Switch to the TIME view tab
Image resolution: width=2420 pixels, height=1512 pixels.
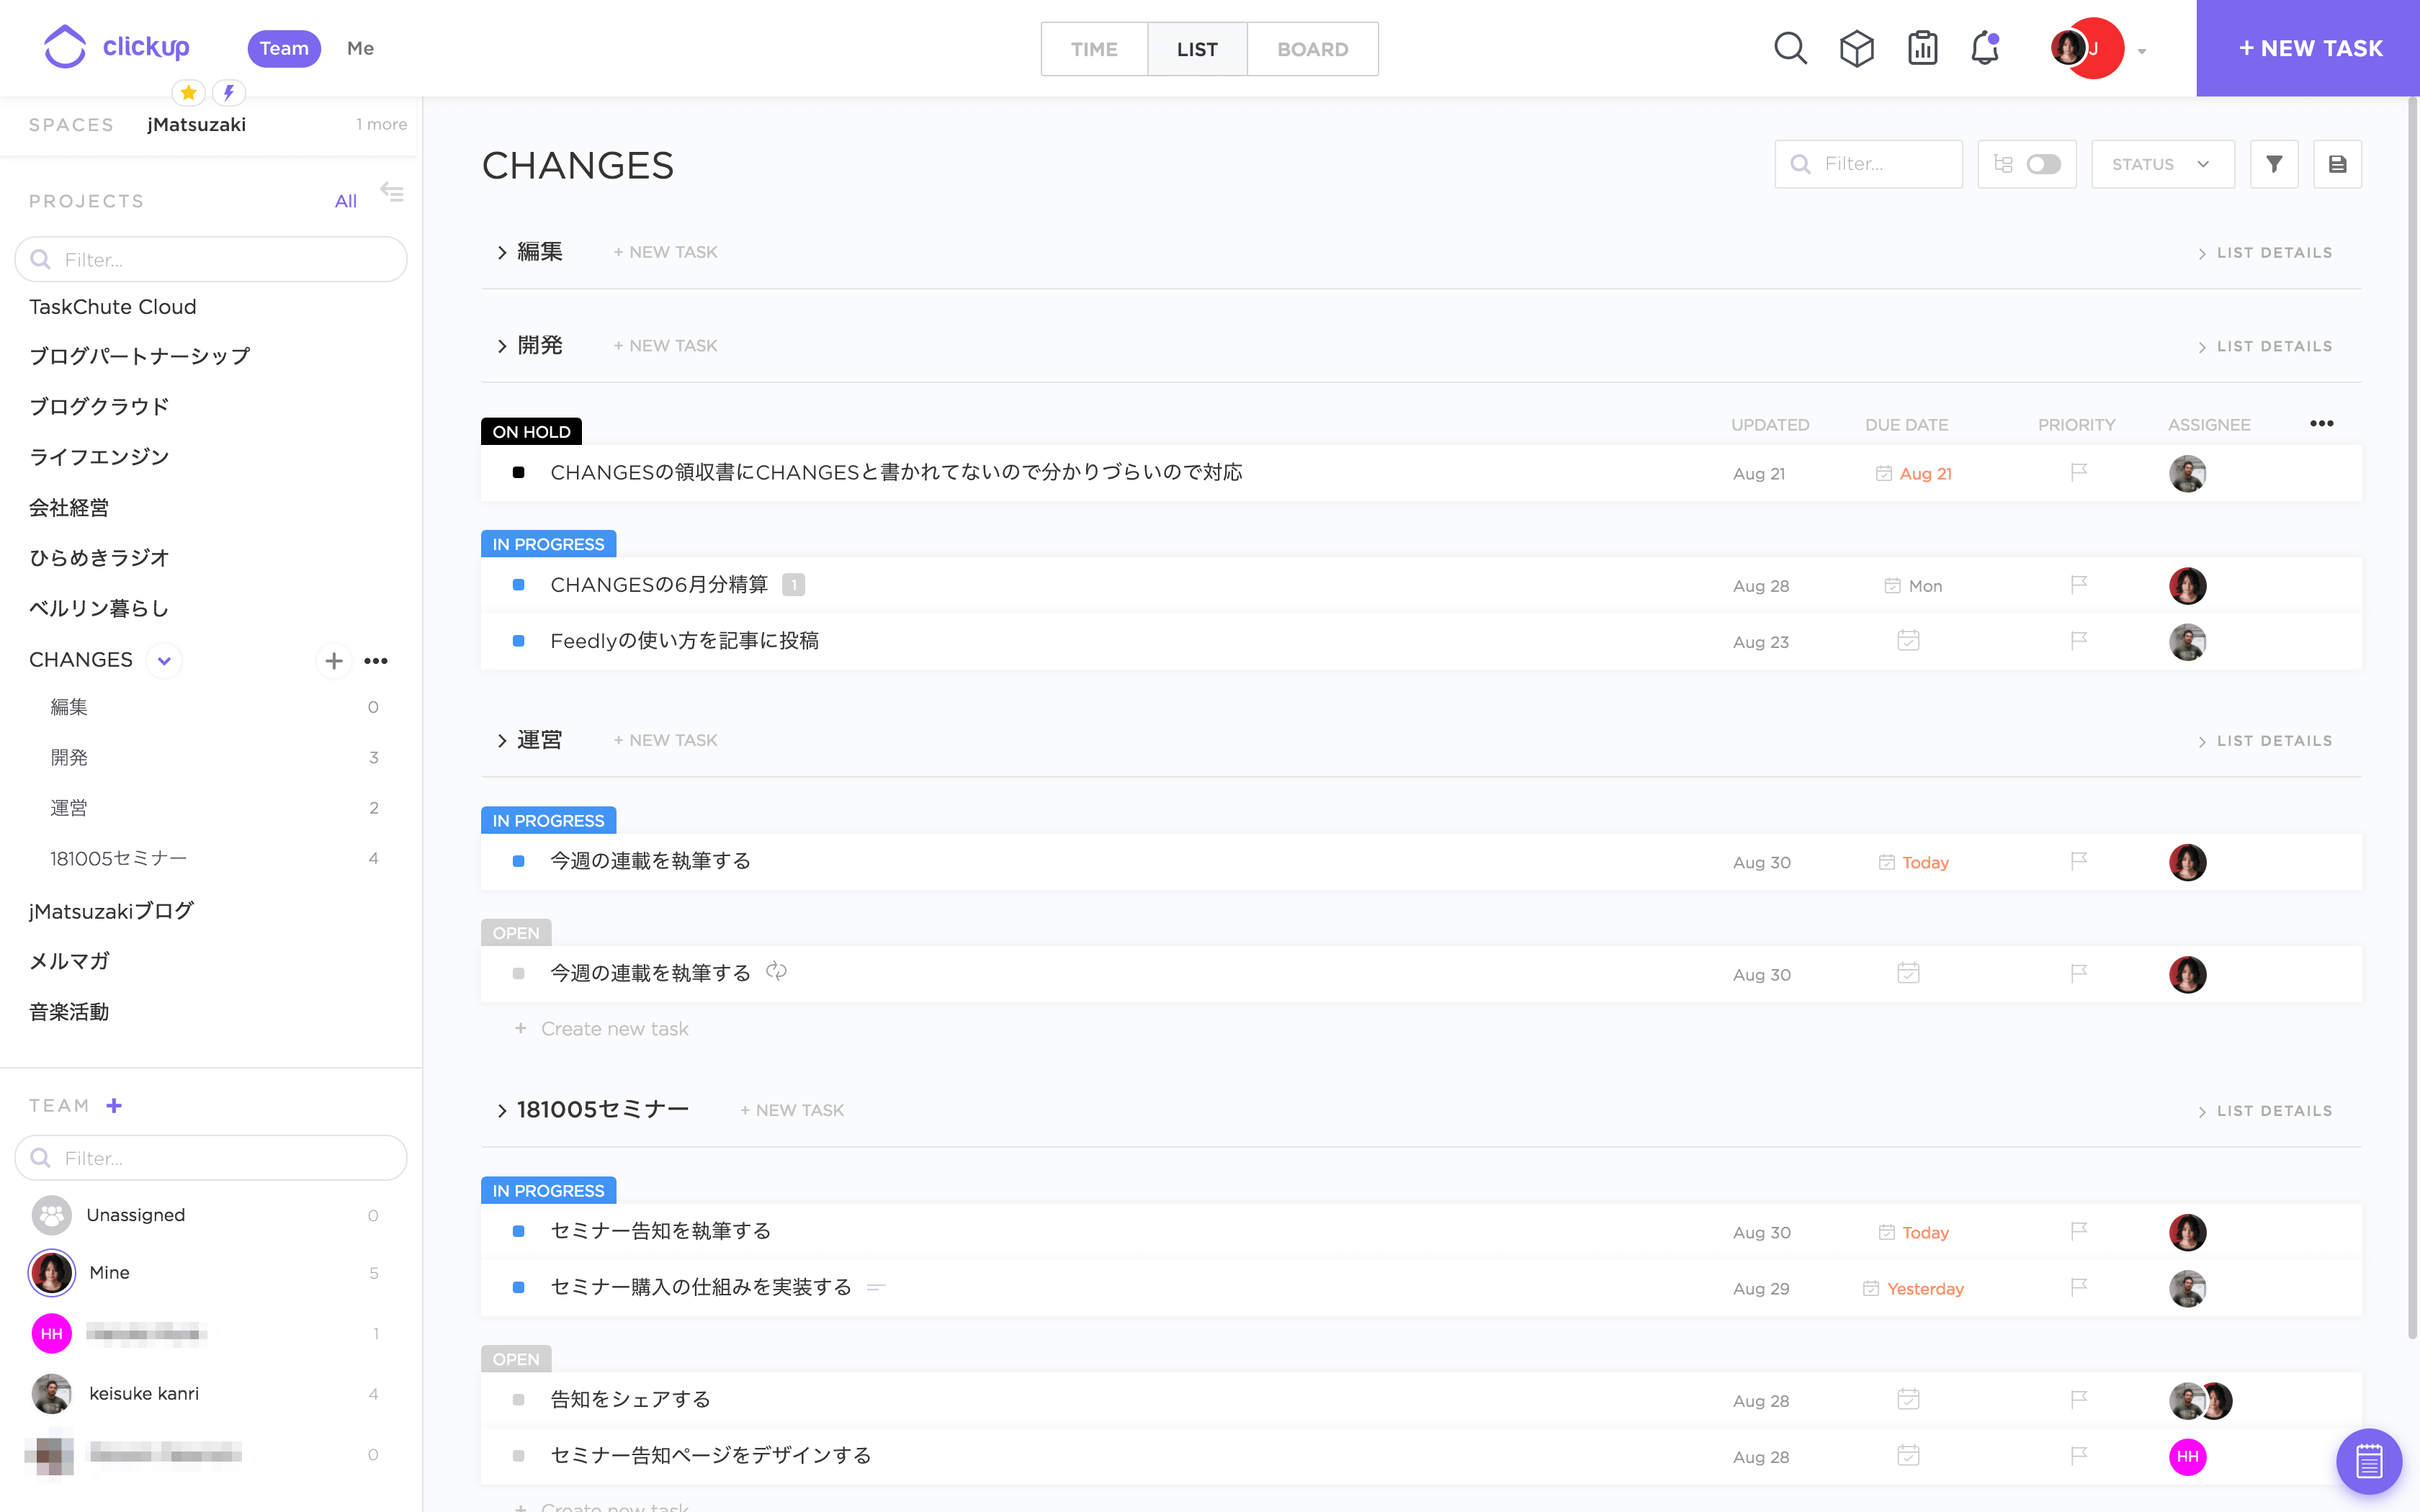(x=1094, y=47)
